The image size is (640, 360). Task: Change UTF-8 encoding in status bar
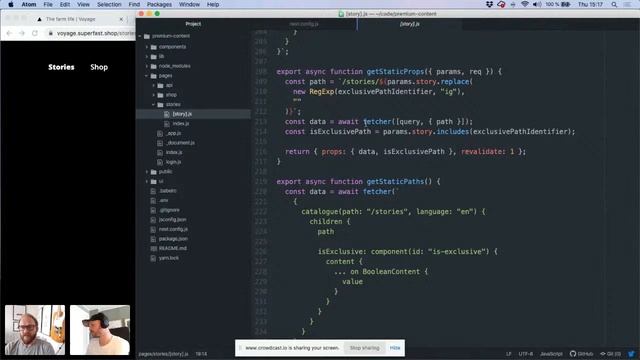coord(526,354)
